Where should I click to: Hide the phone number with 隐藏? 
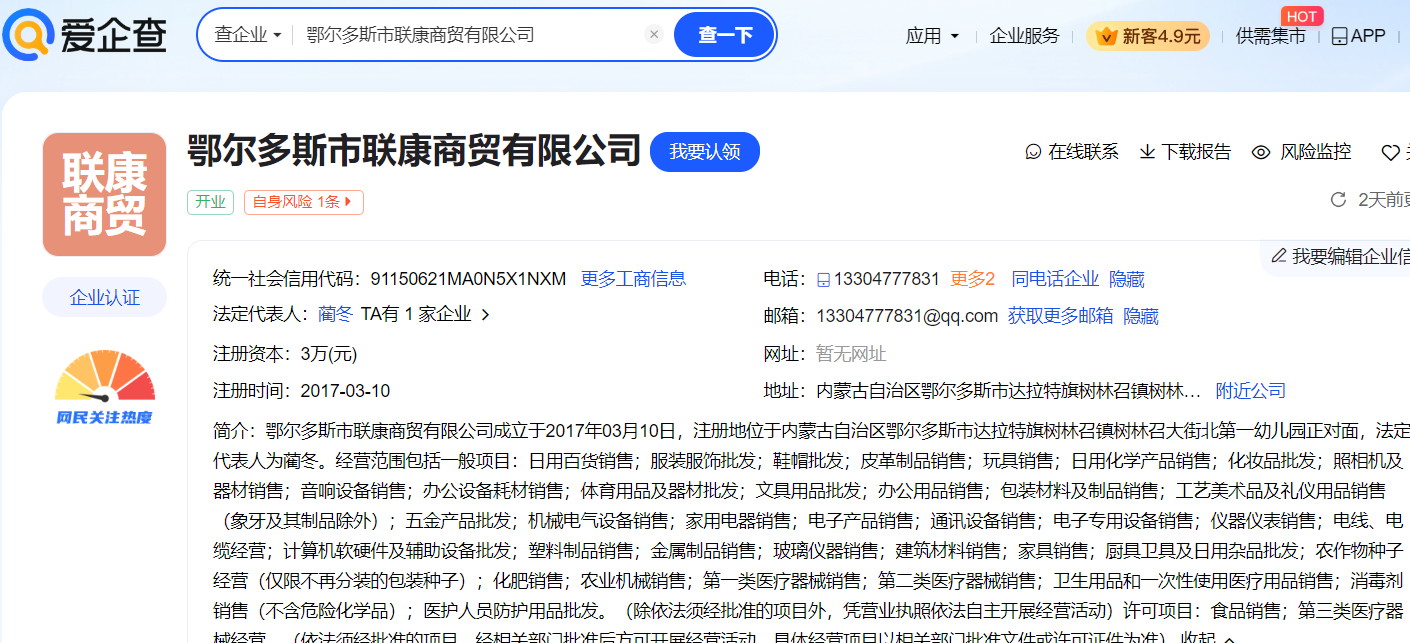1127,280
